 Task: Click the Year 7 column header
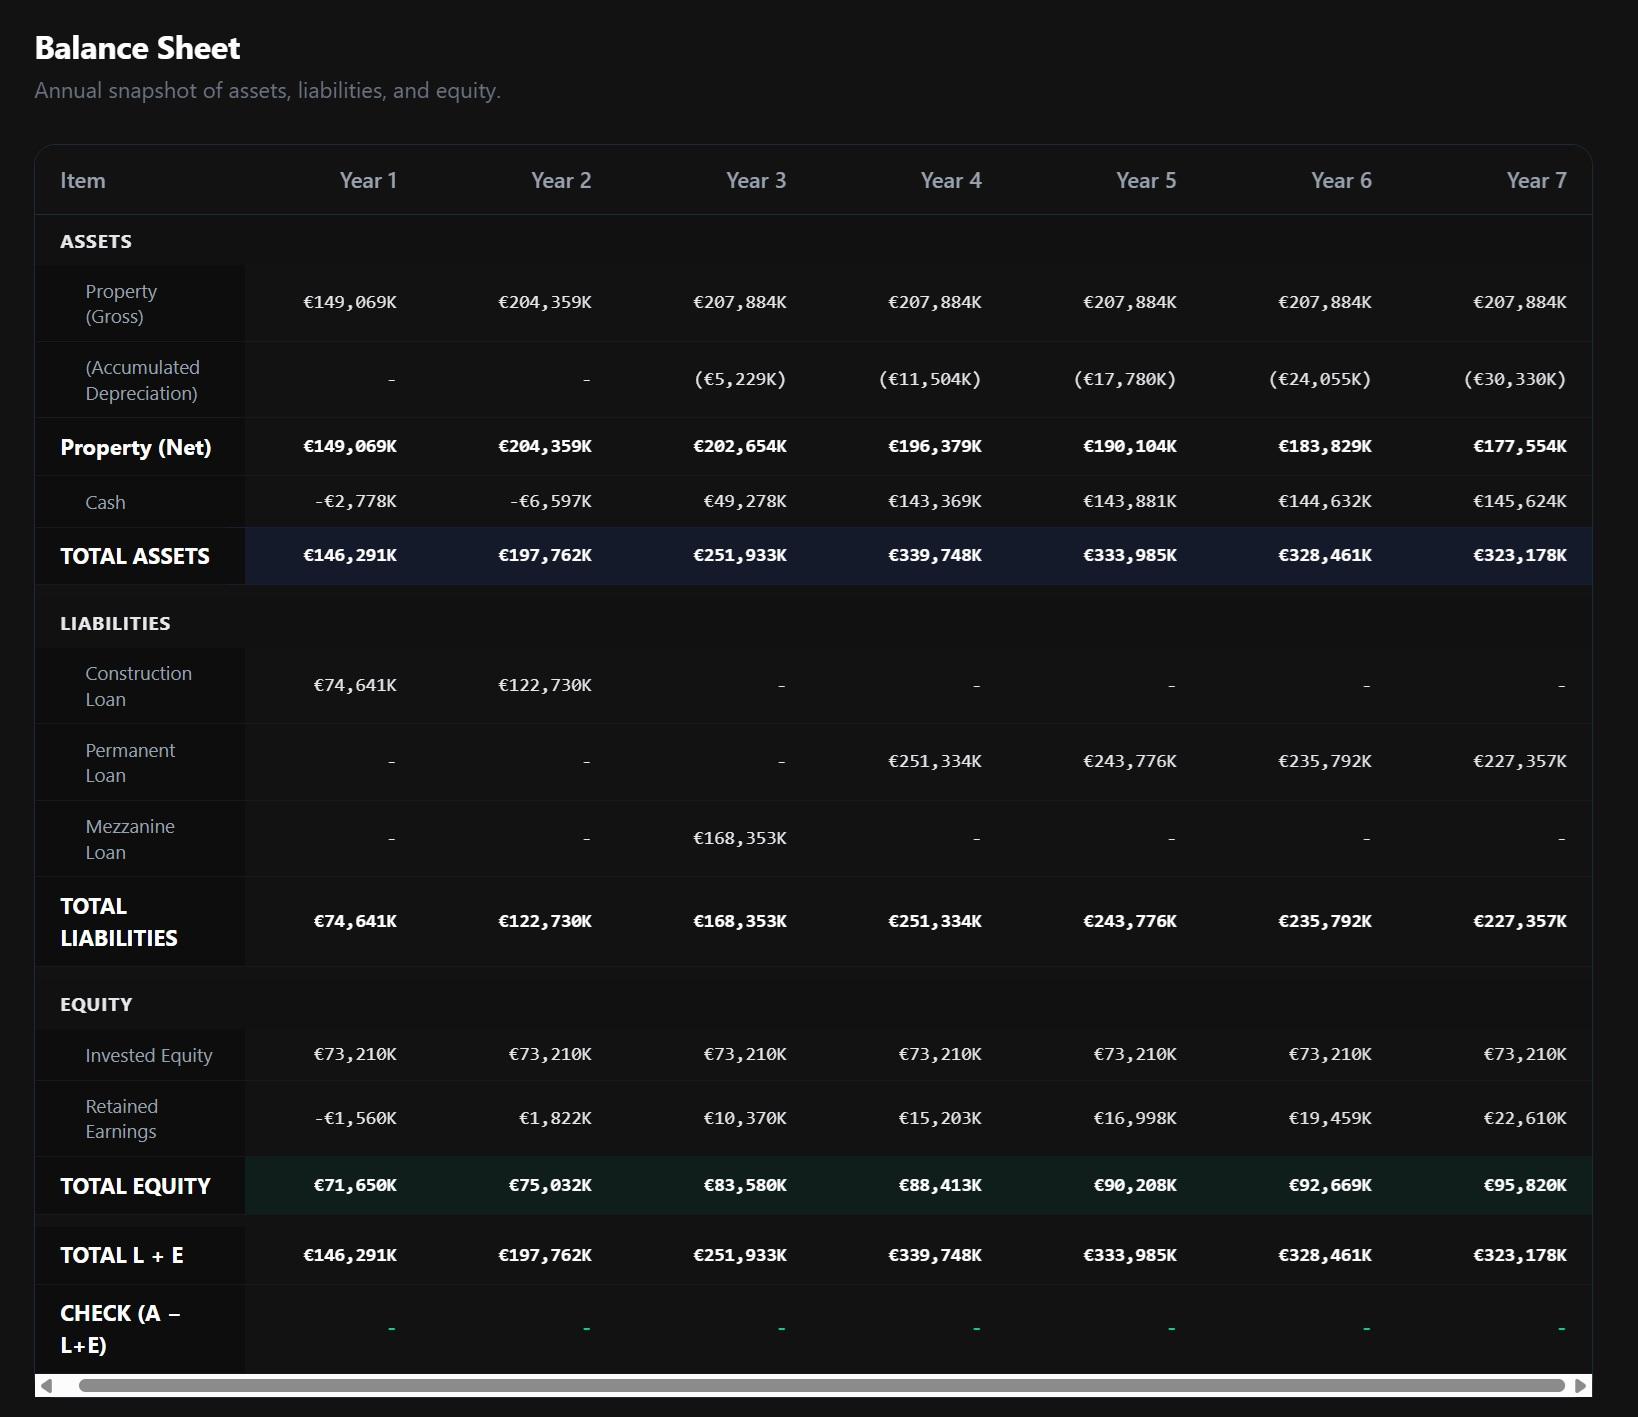[x=1536, y=181]
